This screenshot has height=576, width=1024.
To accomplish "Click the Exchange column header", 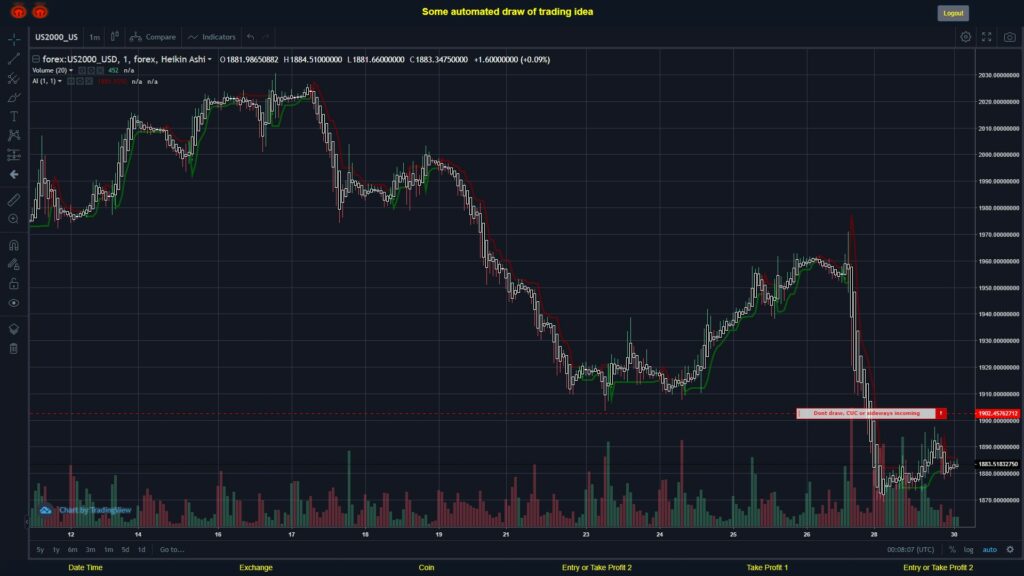I will pos(256,568).
